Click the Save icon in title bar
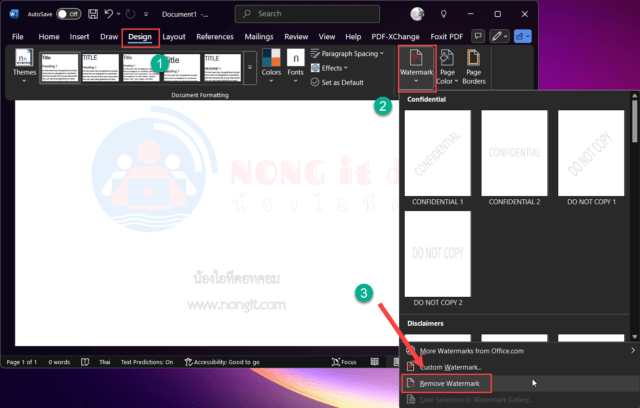Screen dimensions: 640x408 point(93,14)
